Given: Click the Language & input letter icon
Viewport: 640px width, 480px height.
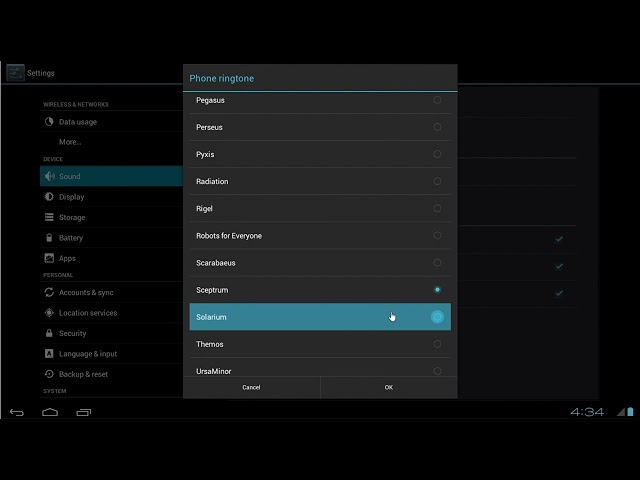Looking at the screenshot, I should point(49,353).
